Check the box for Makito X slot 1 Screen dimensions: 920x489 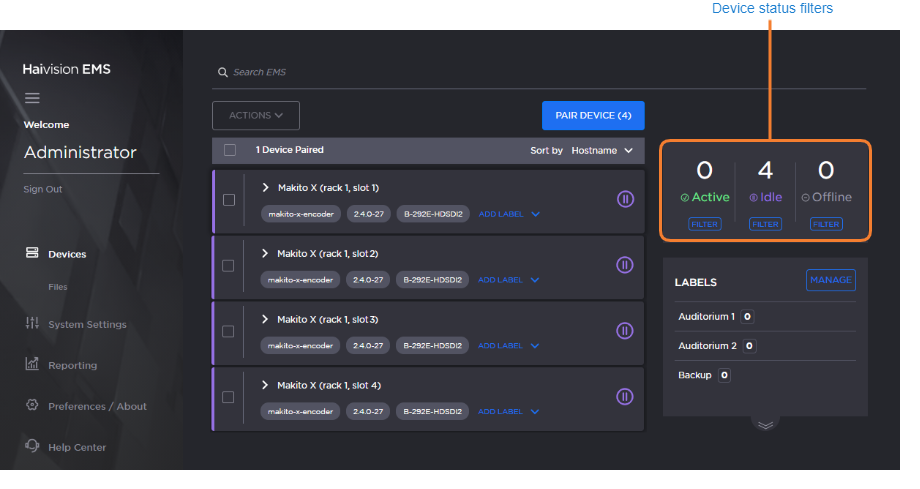(229, 200)
